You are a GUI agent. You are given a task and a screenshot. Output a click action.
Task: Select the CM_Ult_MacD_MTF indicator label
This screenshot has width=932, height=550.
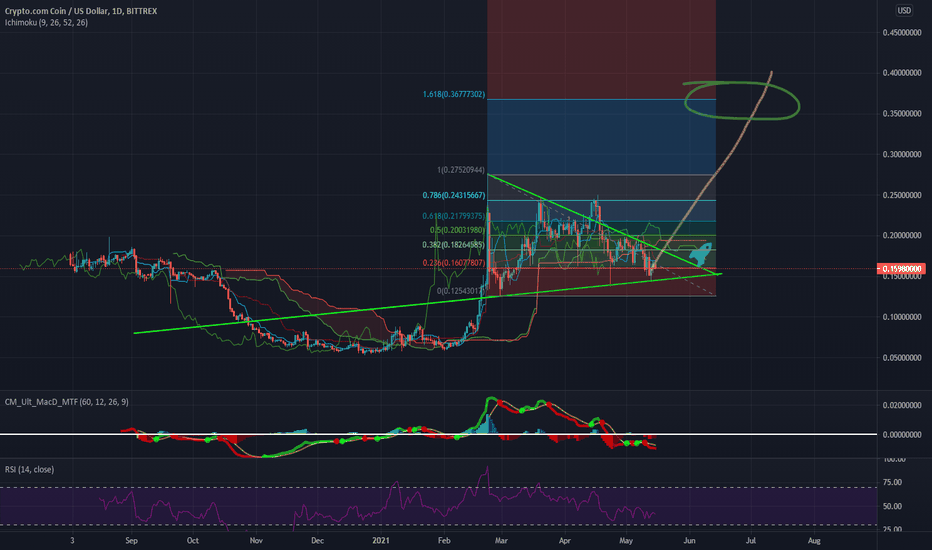click(67, 402)
